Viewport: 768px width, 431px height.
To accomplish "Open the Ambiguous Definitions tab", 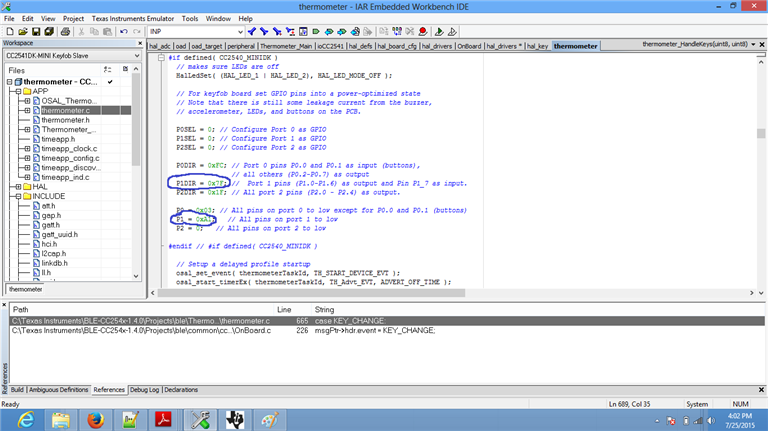I will 58,390.
